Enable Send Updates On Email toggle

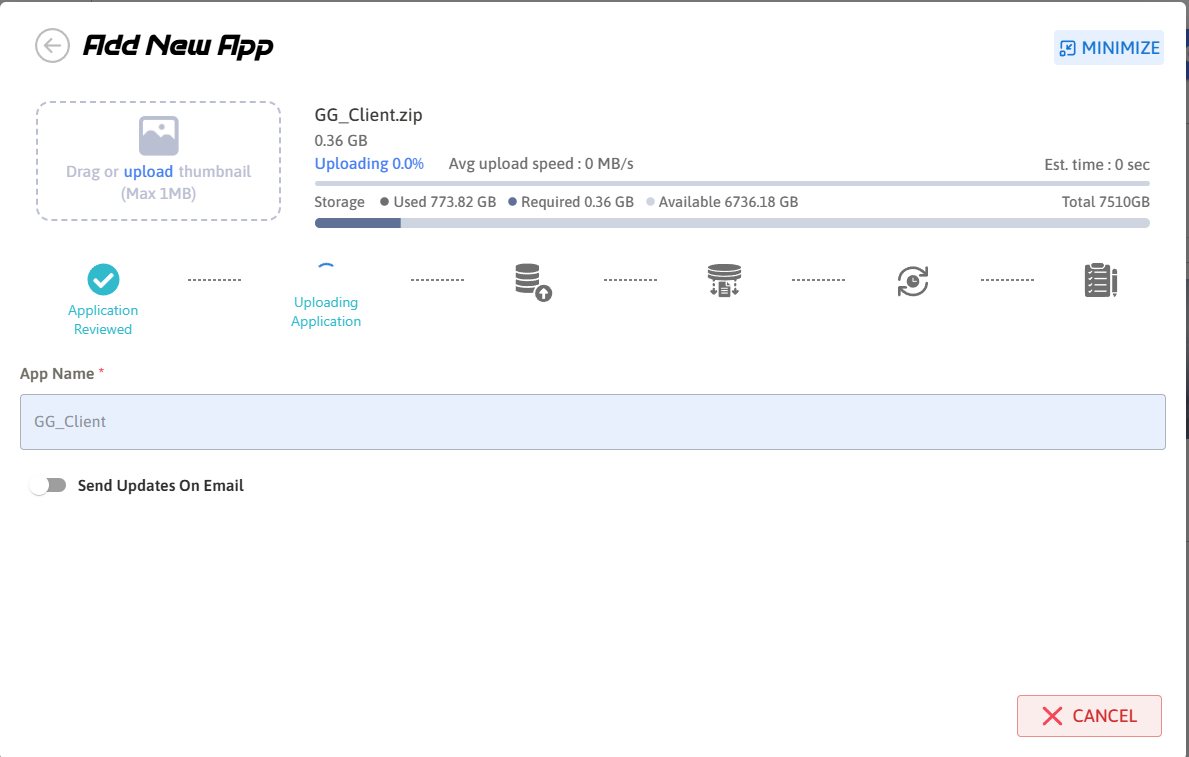point(48,485)
